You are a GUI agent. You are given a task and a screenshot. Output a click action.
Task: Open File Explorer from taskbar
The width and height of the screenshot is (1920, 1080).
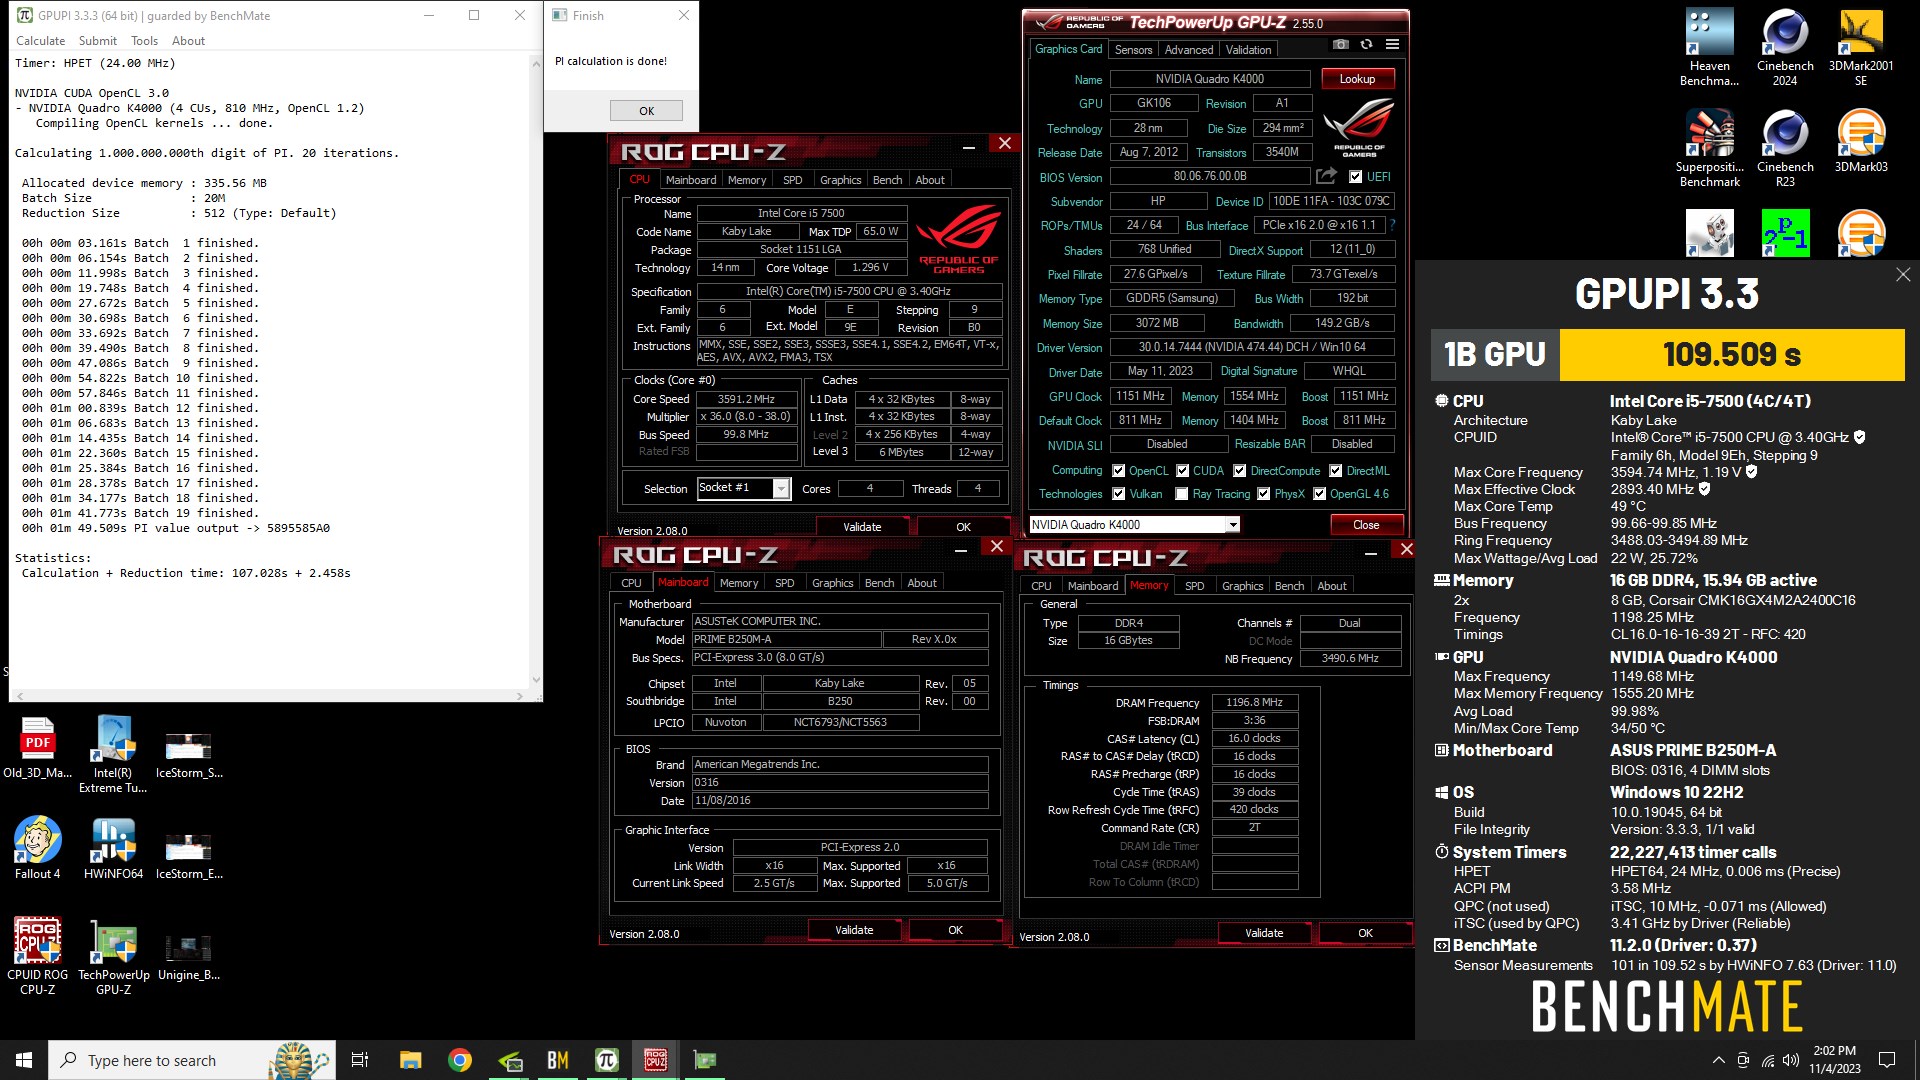(x=411, y=1060)
